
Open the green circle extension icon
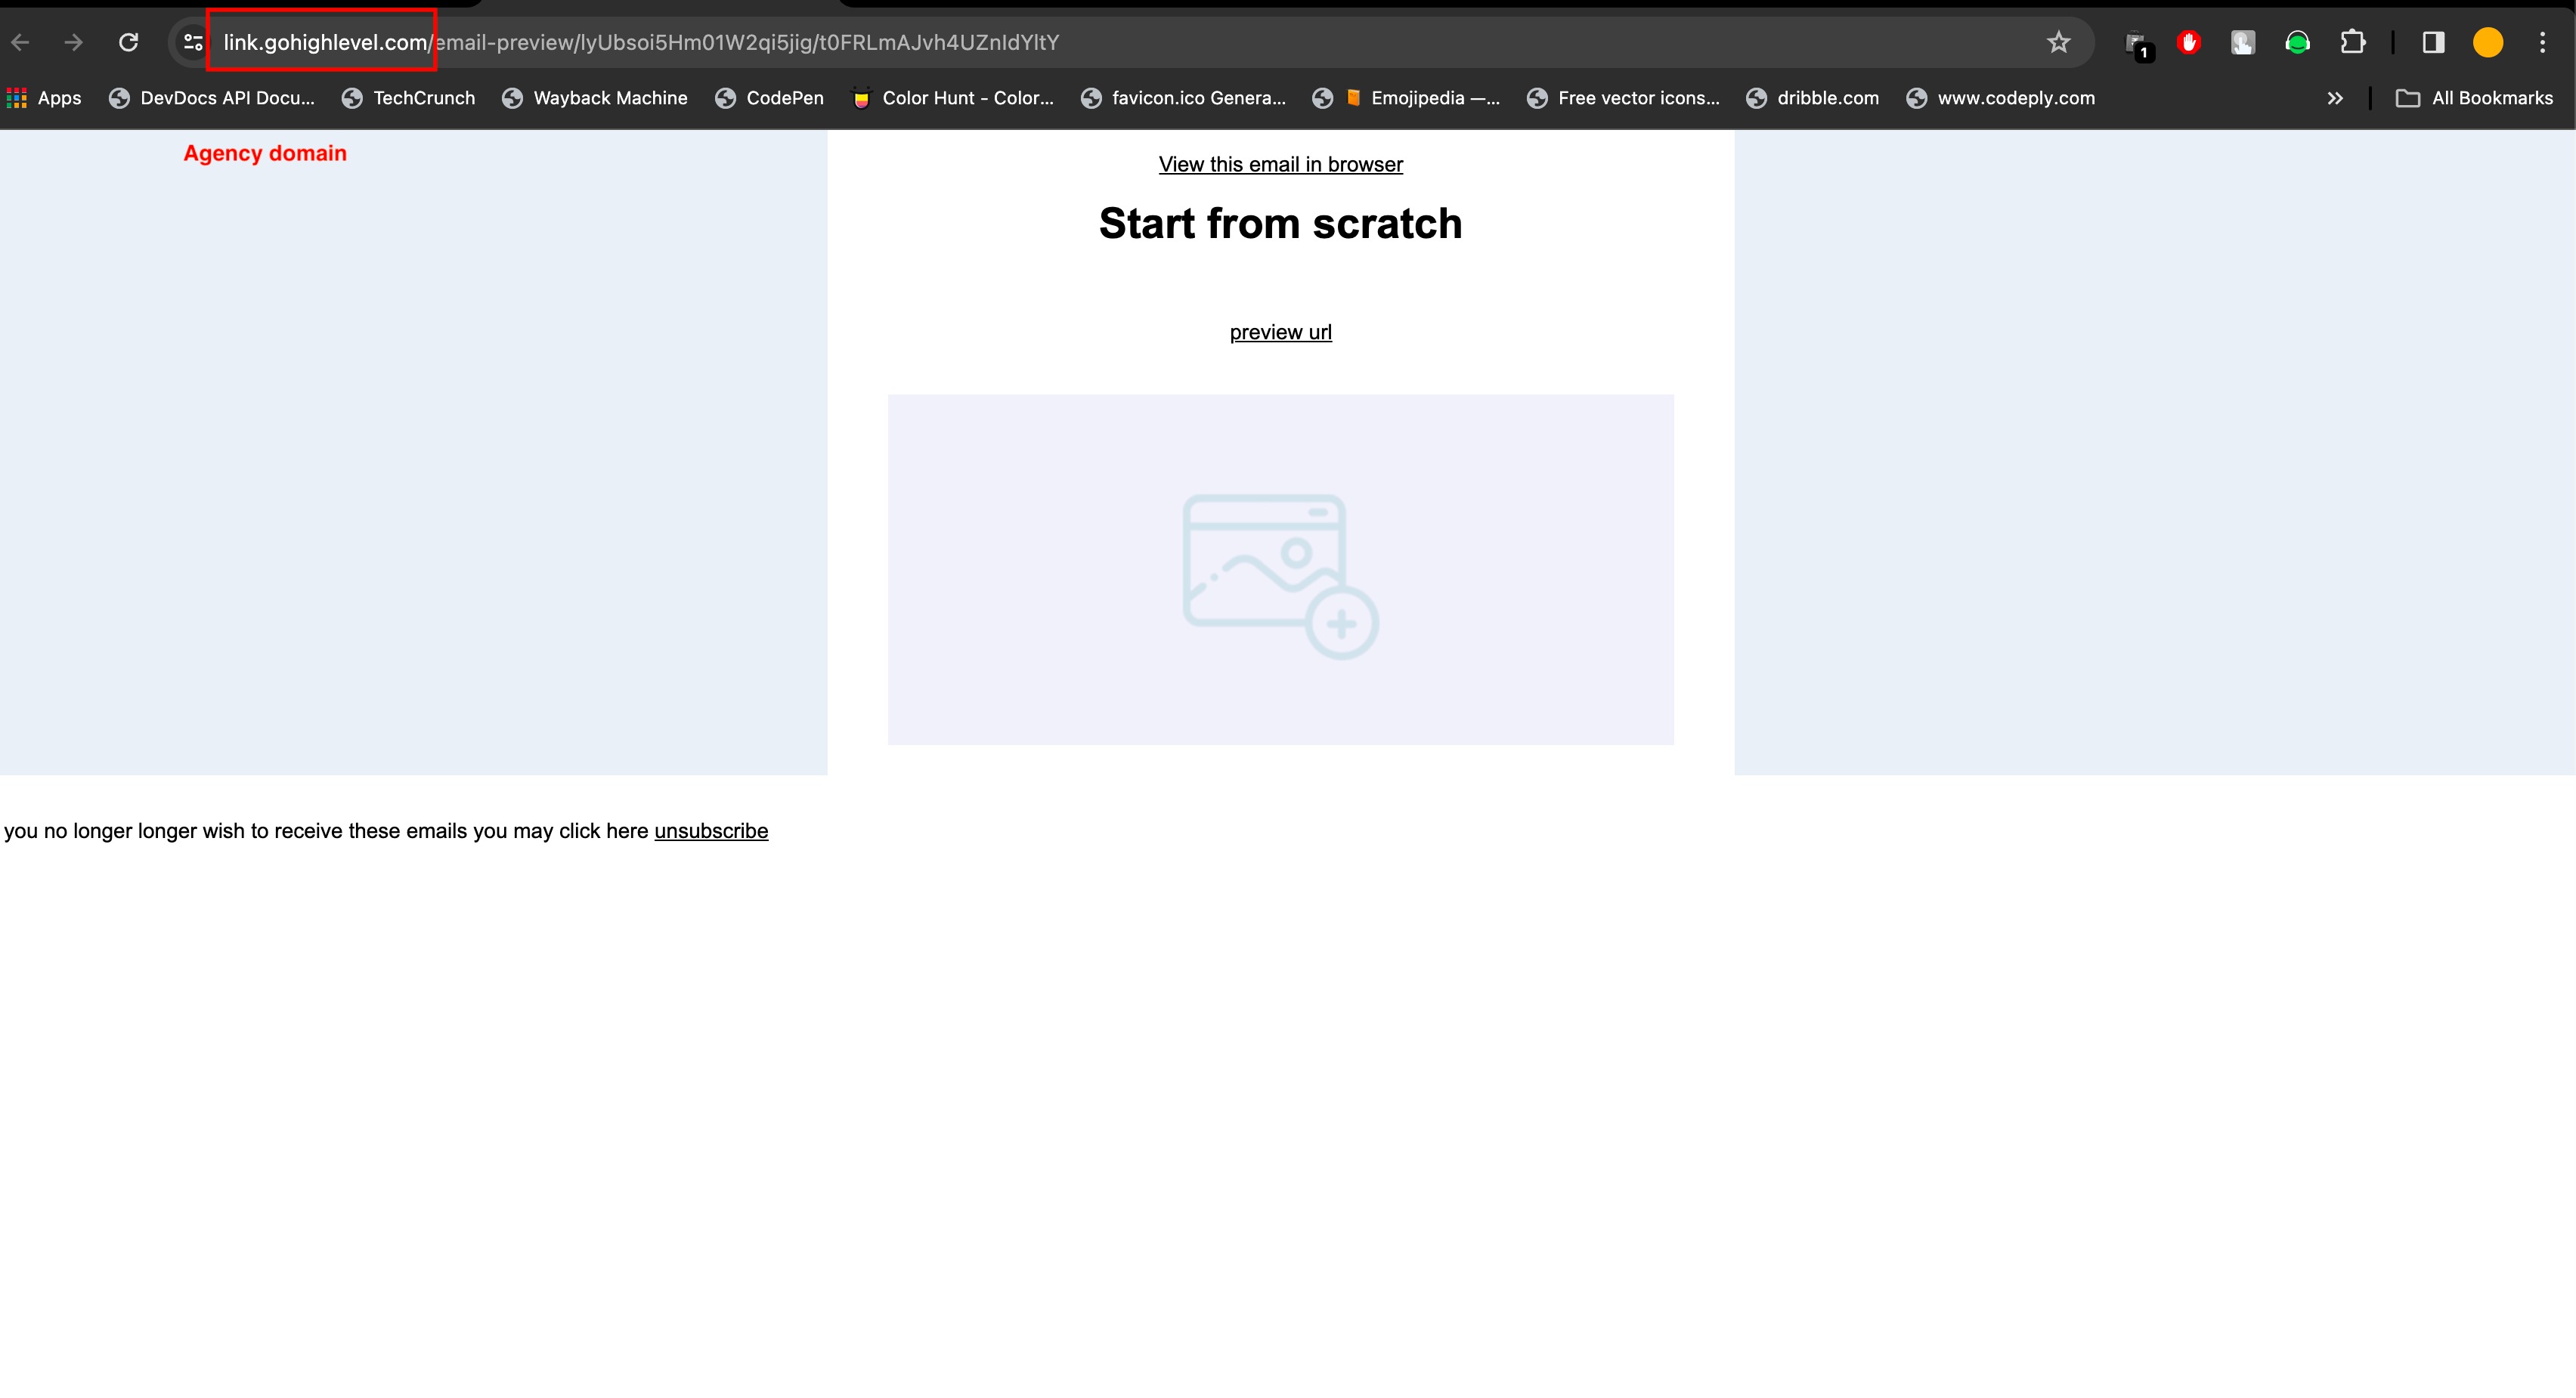point(2297,42)
